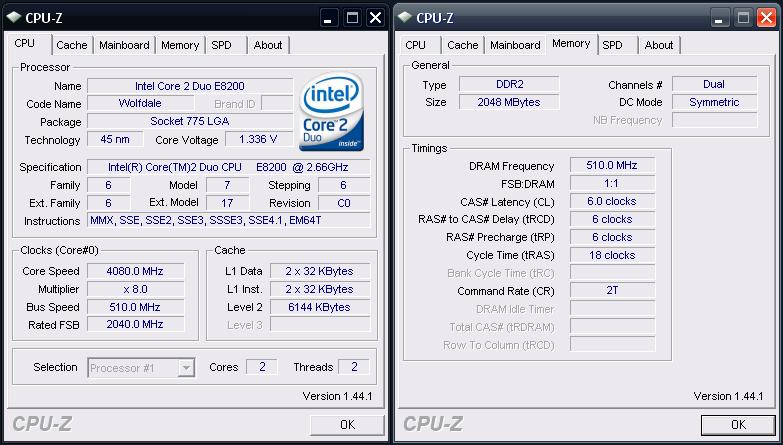Click the Cycle Time value 18 clocks
Image resolution: width=783 pixels, height=445 pixels.
pos(612,255)
